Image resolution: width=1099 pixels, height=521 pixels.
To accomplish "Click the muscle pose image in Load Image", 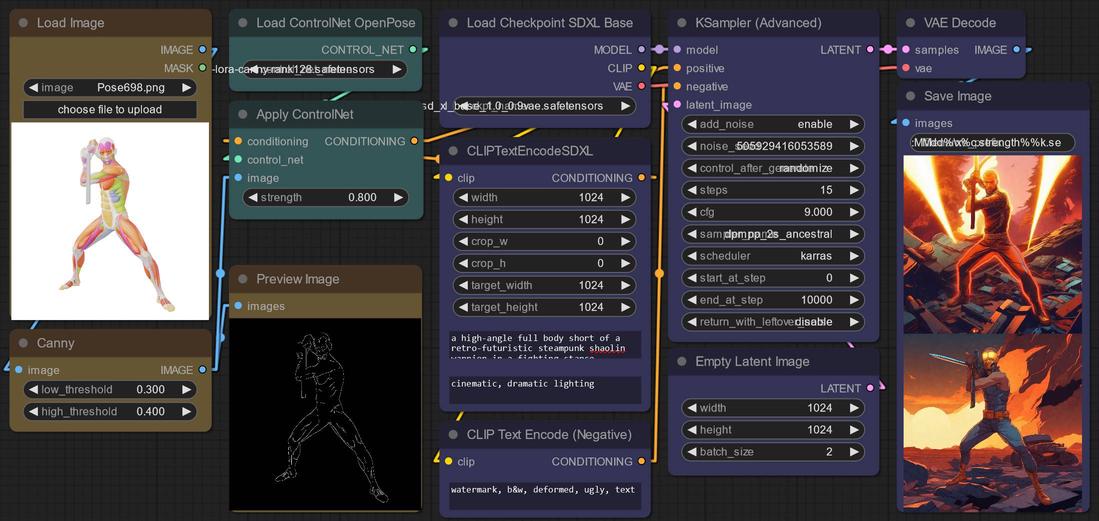I will coord(110,221).
